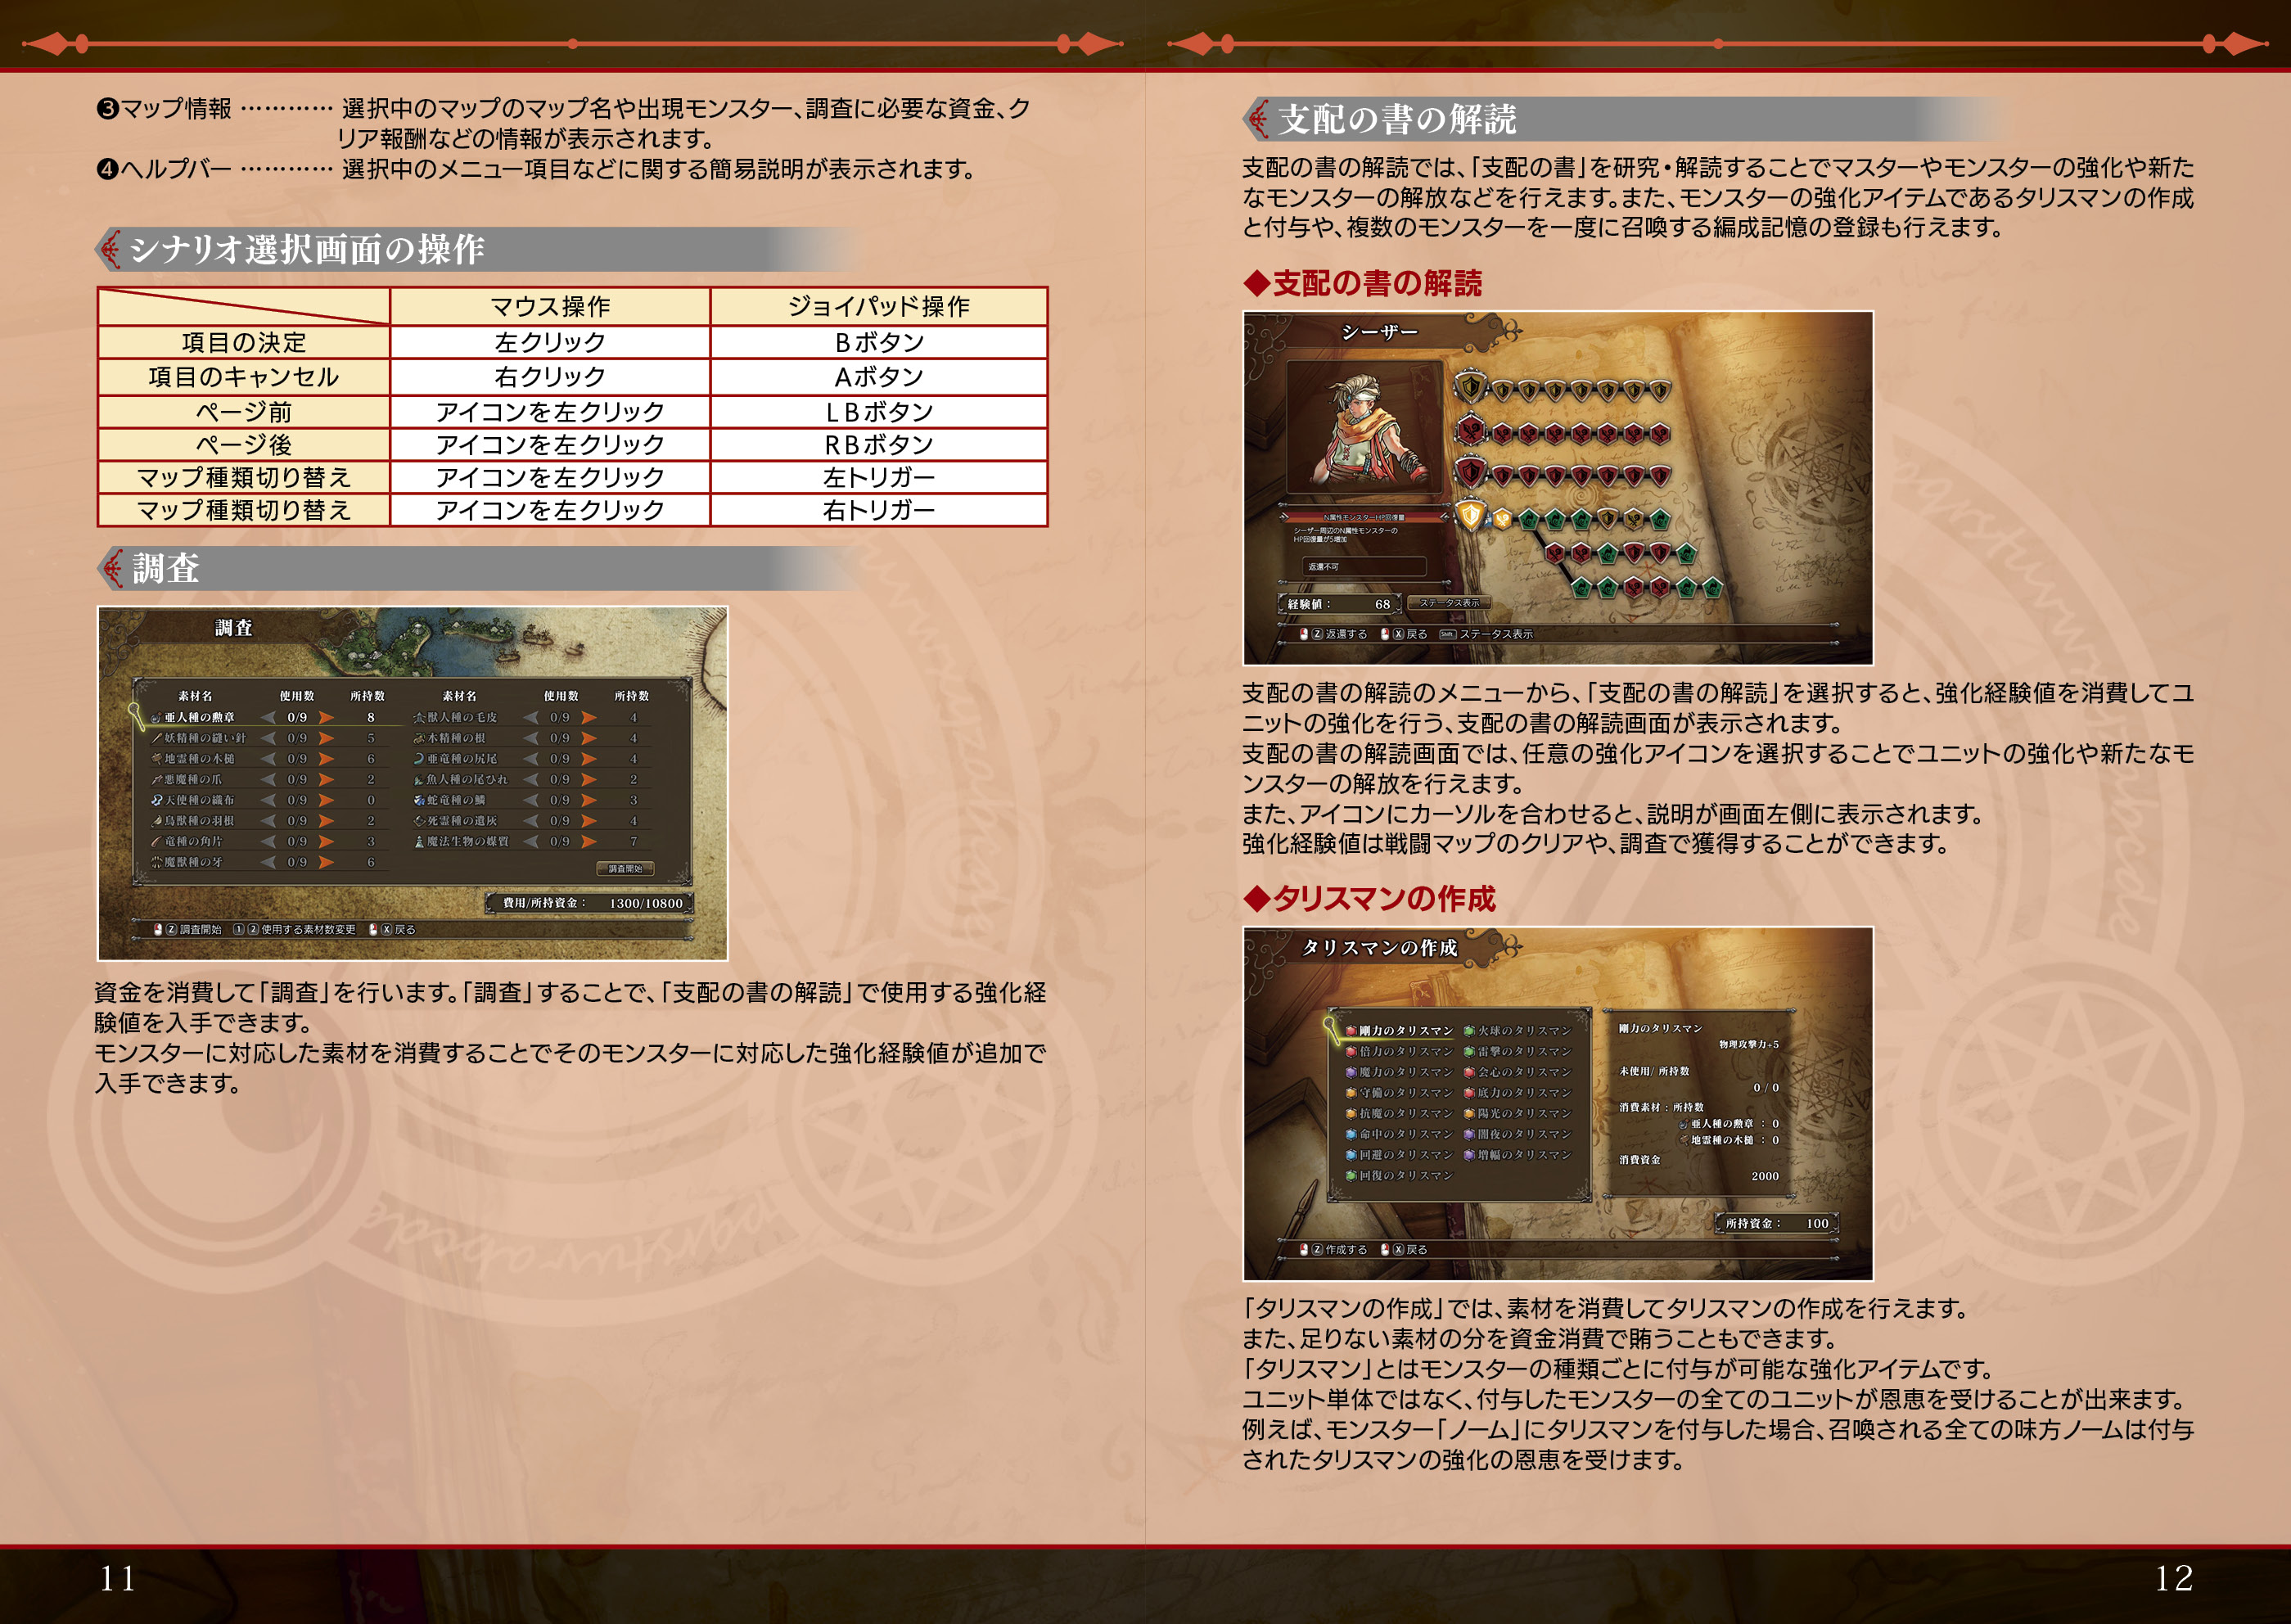Click the green gem beside 回復のタリスマン
Viewport: 2291px width, 1624px height.
1351,1176
